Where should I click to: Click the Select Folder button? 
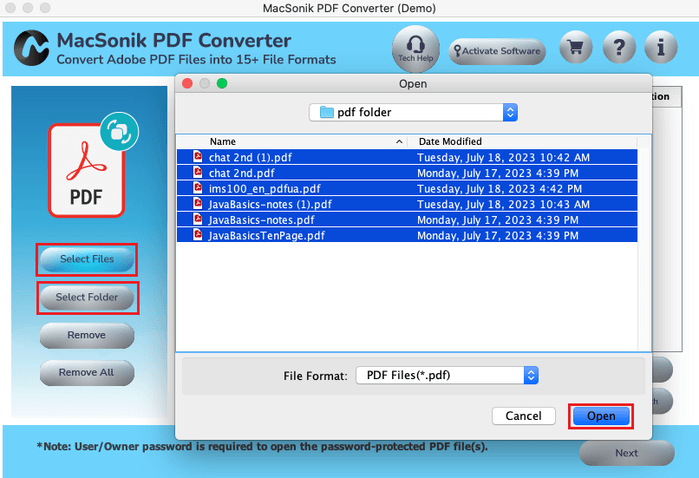coord(87,297)
